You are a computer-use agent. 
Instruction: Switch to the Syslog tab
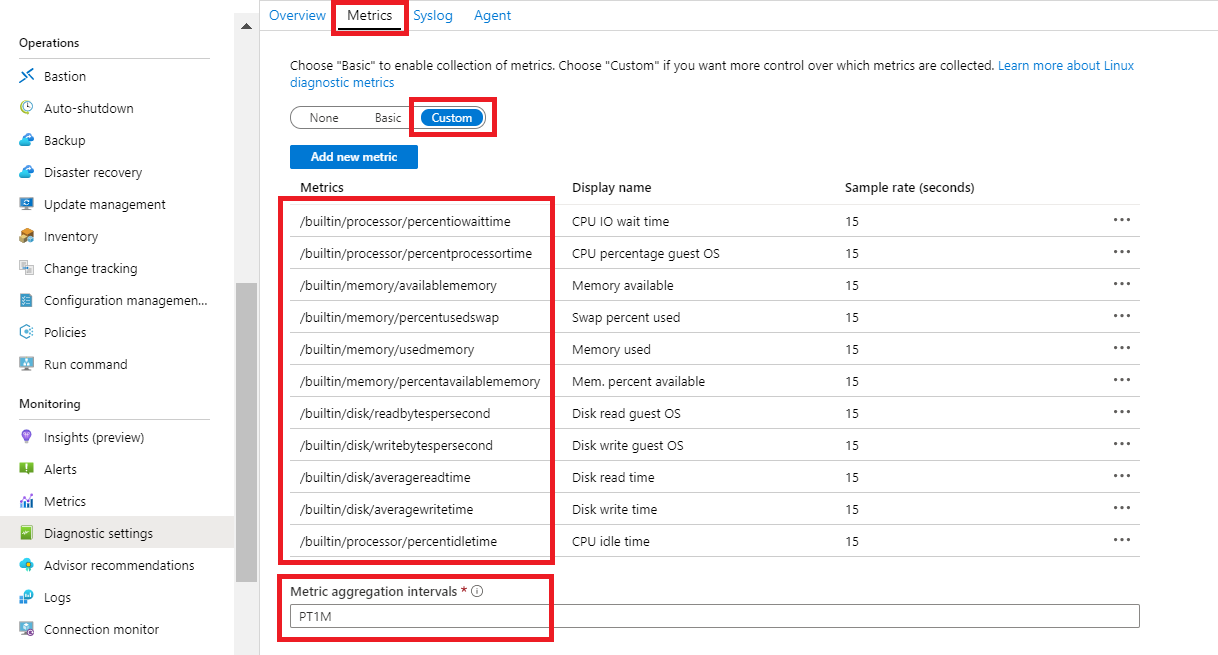[433, 15]
